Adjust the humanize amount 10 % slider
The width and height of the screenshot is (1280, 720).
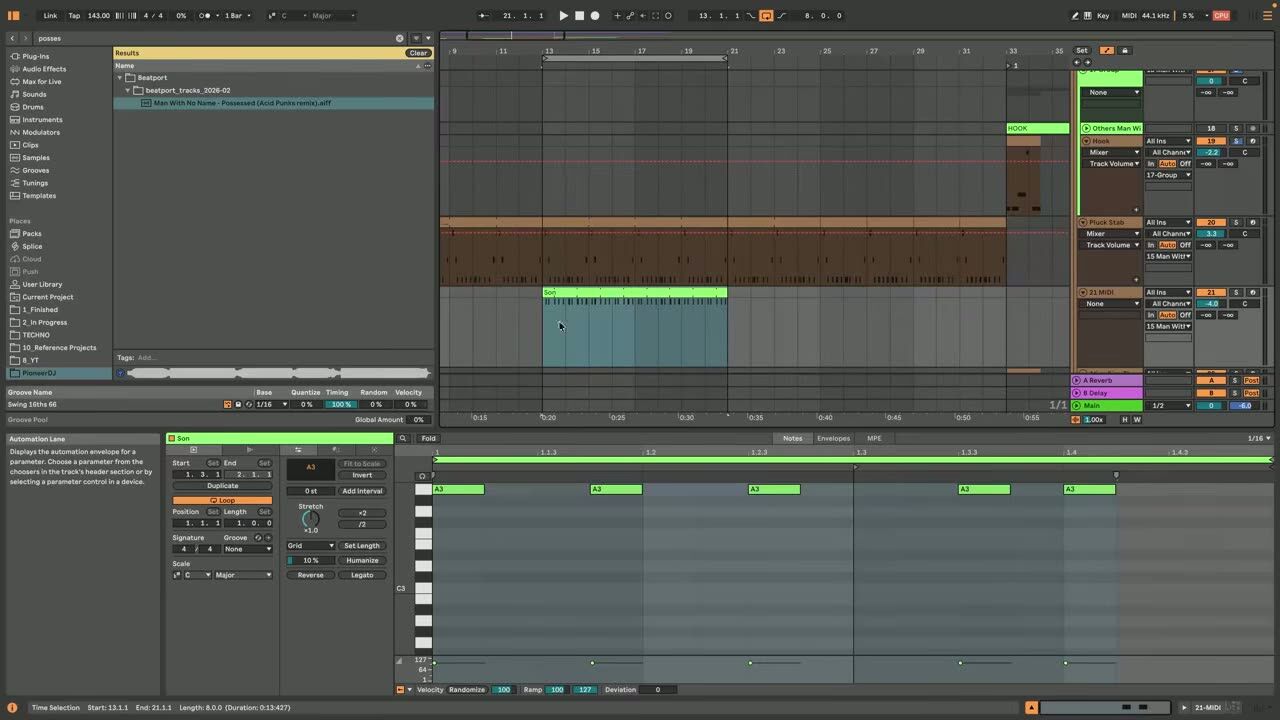[x=310, y=561]
